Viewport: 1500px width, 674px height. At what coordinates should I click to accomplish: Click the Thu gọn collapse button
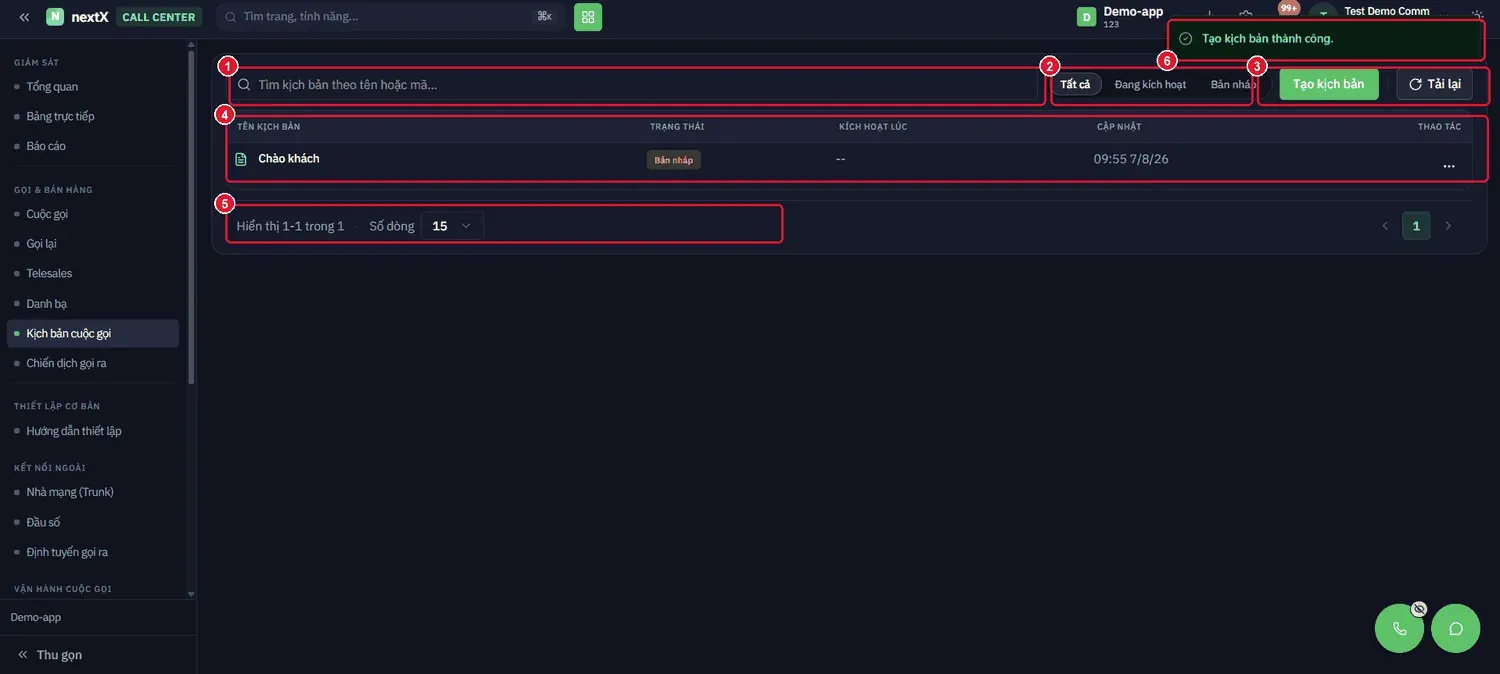50,655
